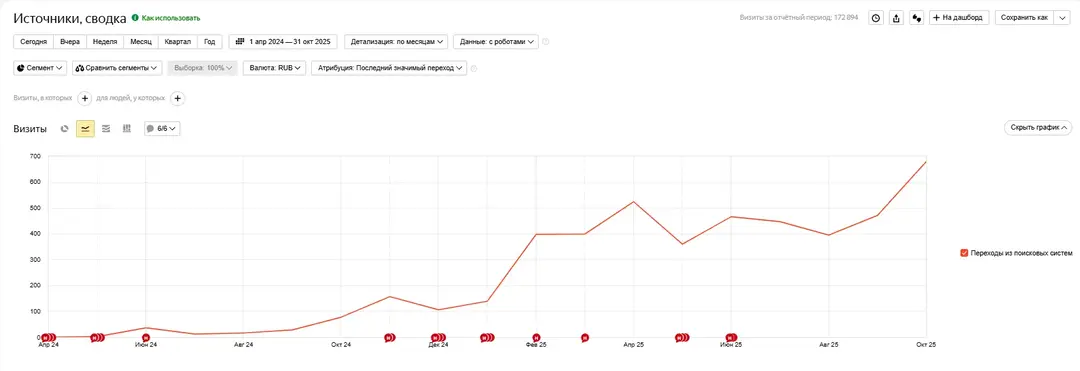
Task: Collapse chart with Скрыть график
Action: 1038,128
